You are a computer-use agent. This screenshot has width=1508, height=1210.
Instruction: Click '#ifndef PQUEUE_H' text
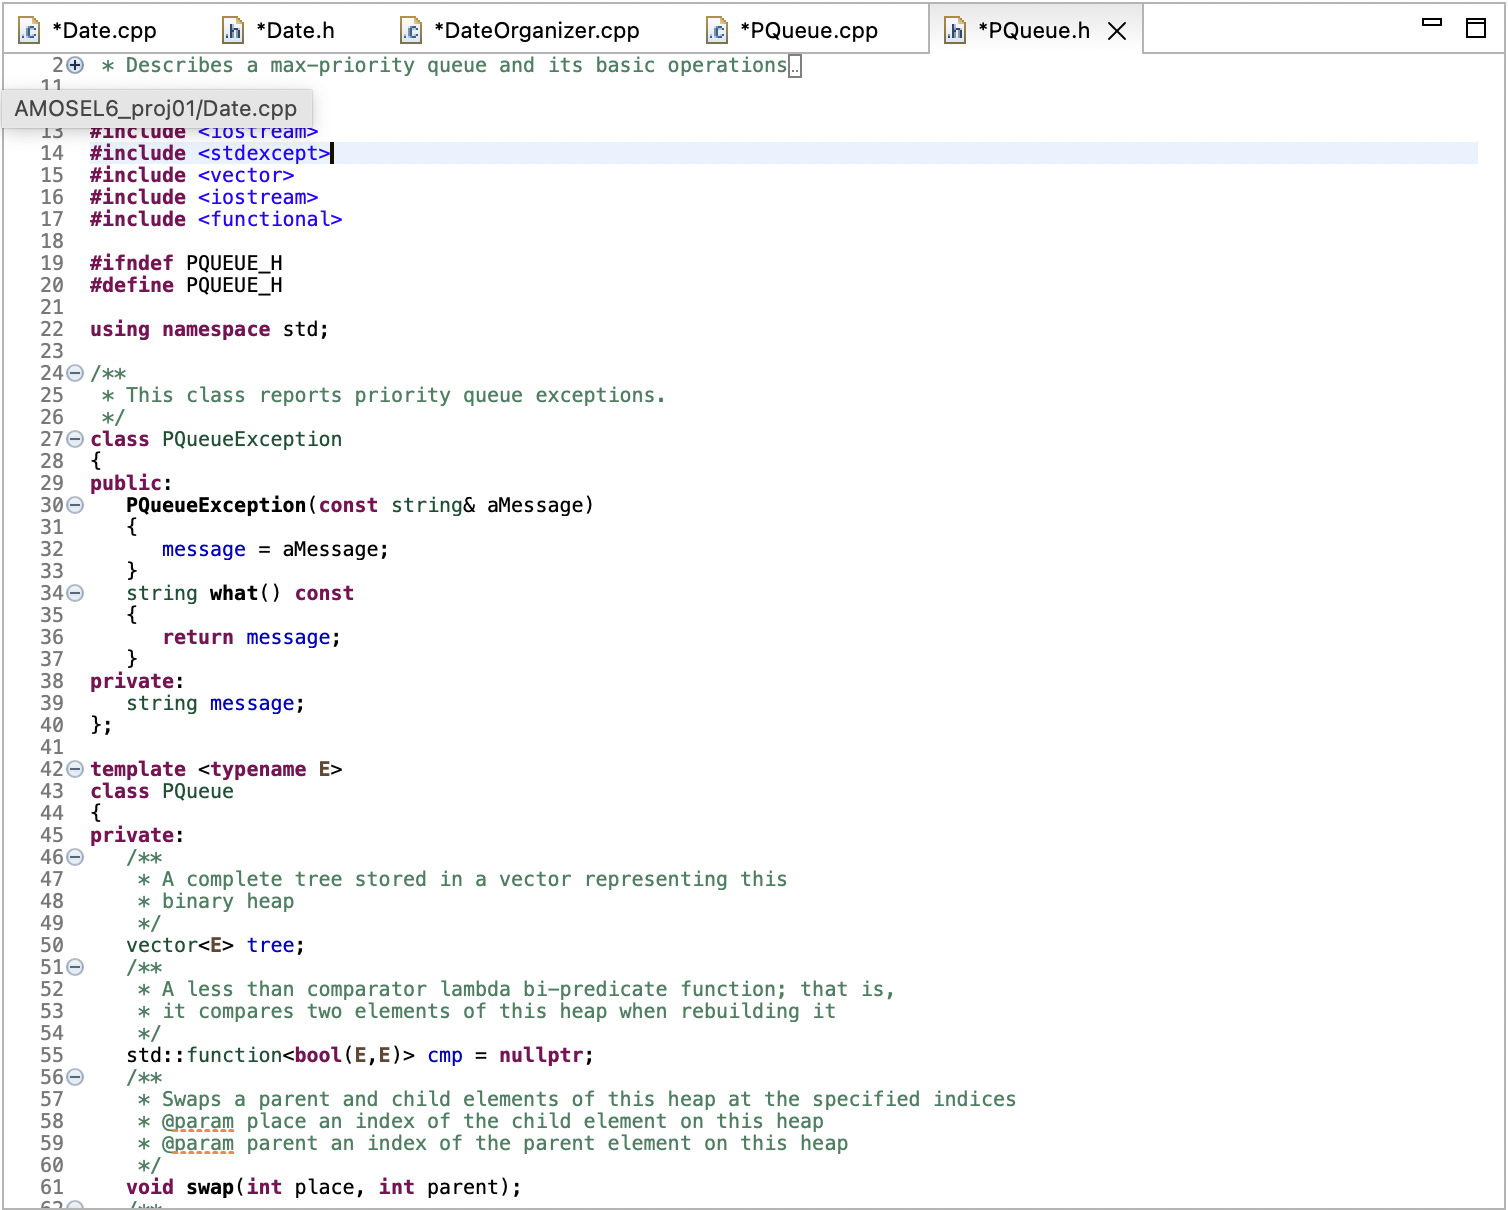(x=186, y=263)
